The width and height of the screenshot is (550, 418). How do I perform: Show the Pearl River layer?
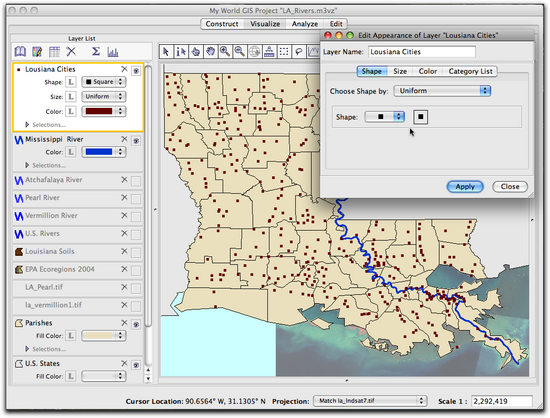(136, 199)
